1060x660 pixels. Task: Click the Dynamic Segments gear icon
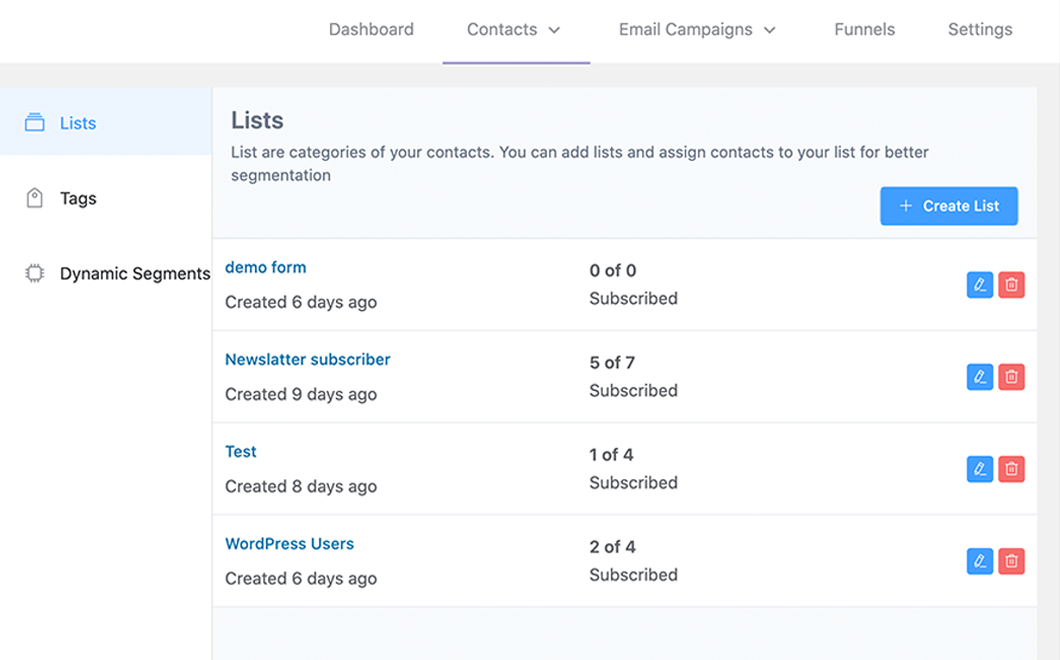[x=36, y=272]
